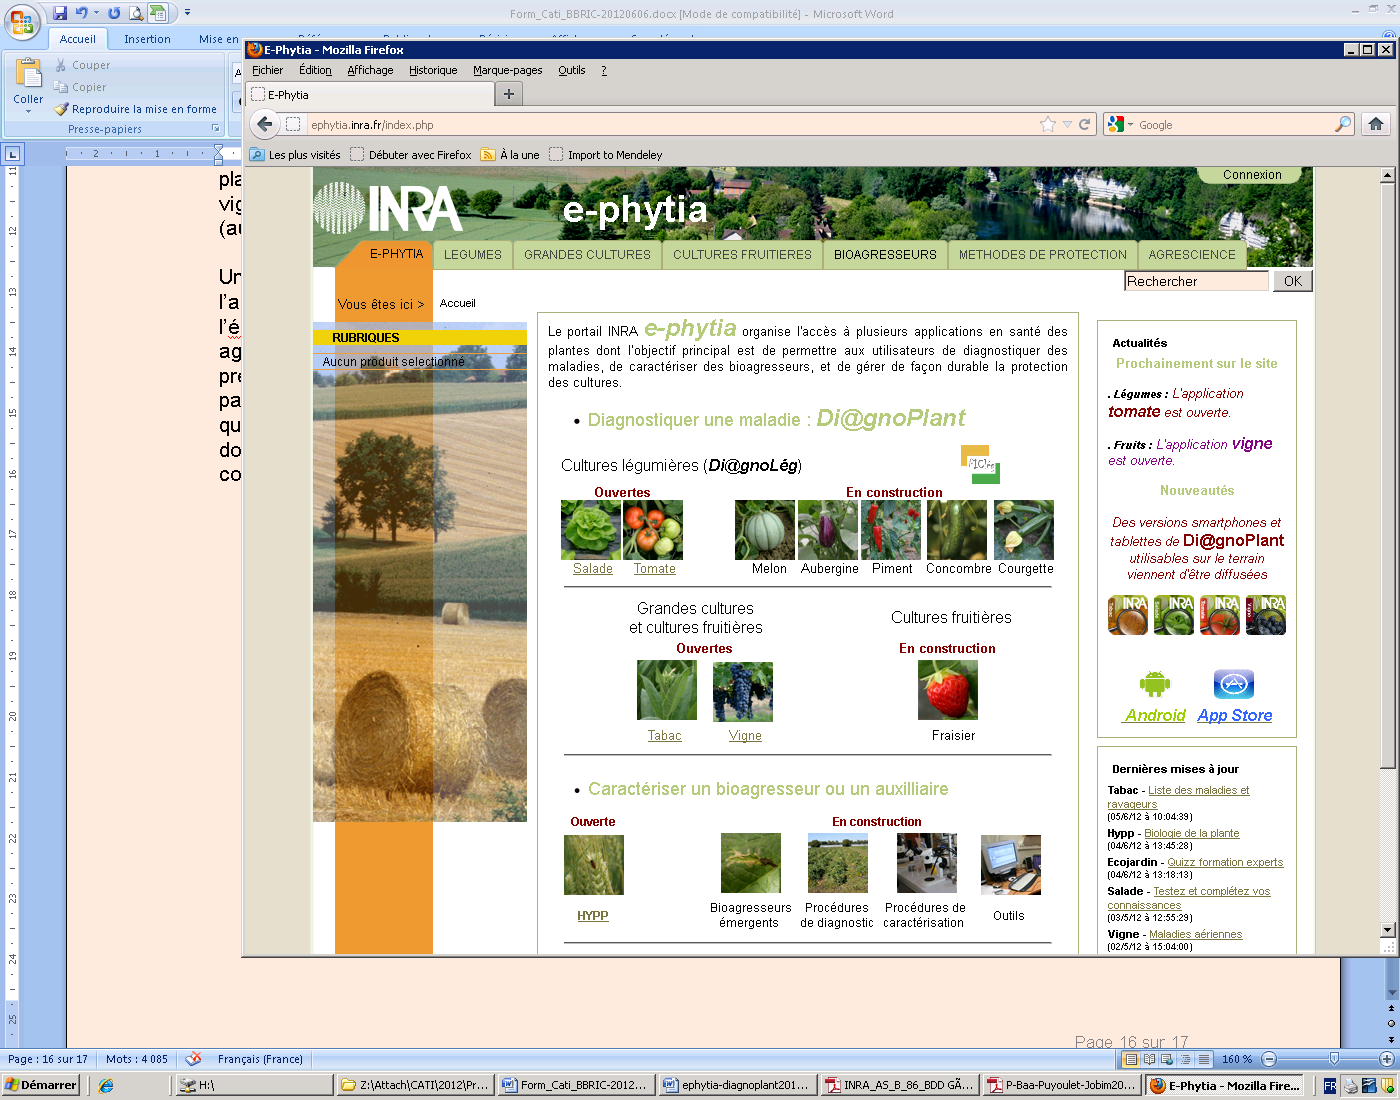Viewport: 1400px width, 1100px height.
Task: Redo the action in Word's quick access toolbar
Action: 113,13
